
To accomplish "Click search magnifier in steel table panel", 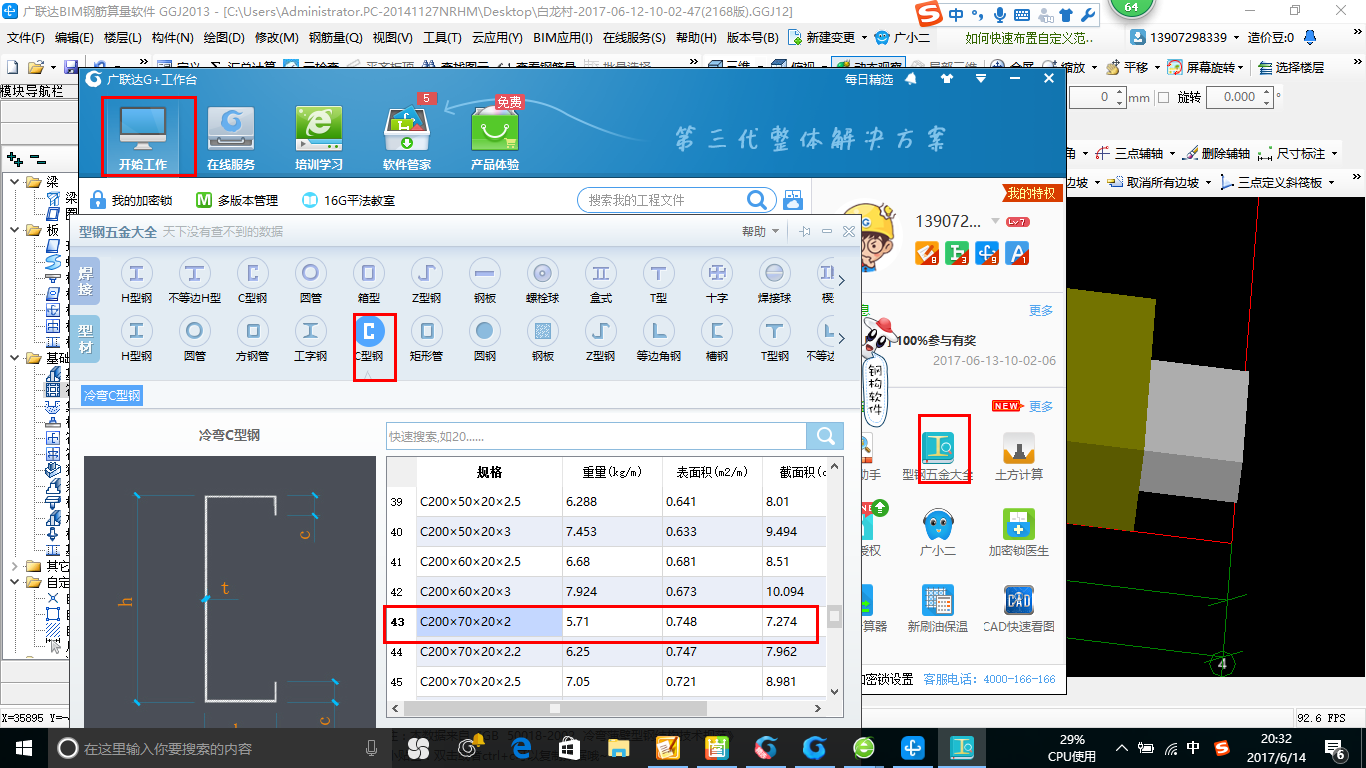I will tap(825, 436).
